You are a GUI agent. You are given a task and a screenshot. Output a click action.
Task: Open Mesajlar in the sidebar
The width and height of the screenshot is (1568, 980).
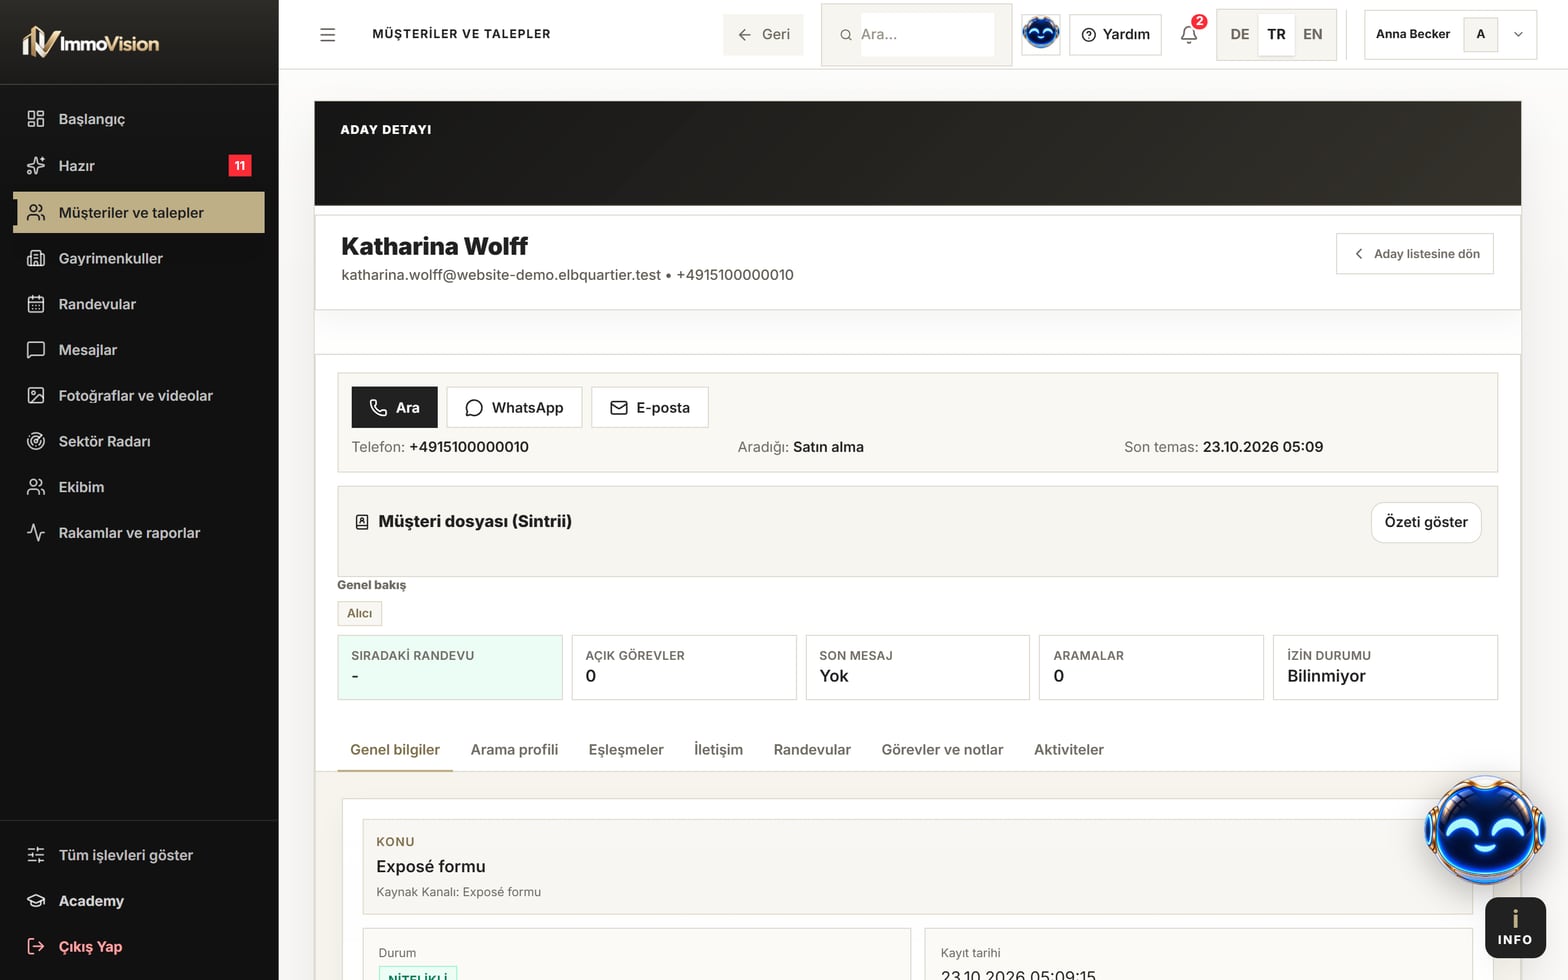click(x=139, y=350)
